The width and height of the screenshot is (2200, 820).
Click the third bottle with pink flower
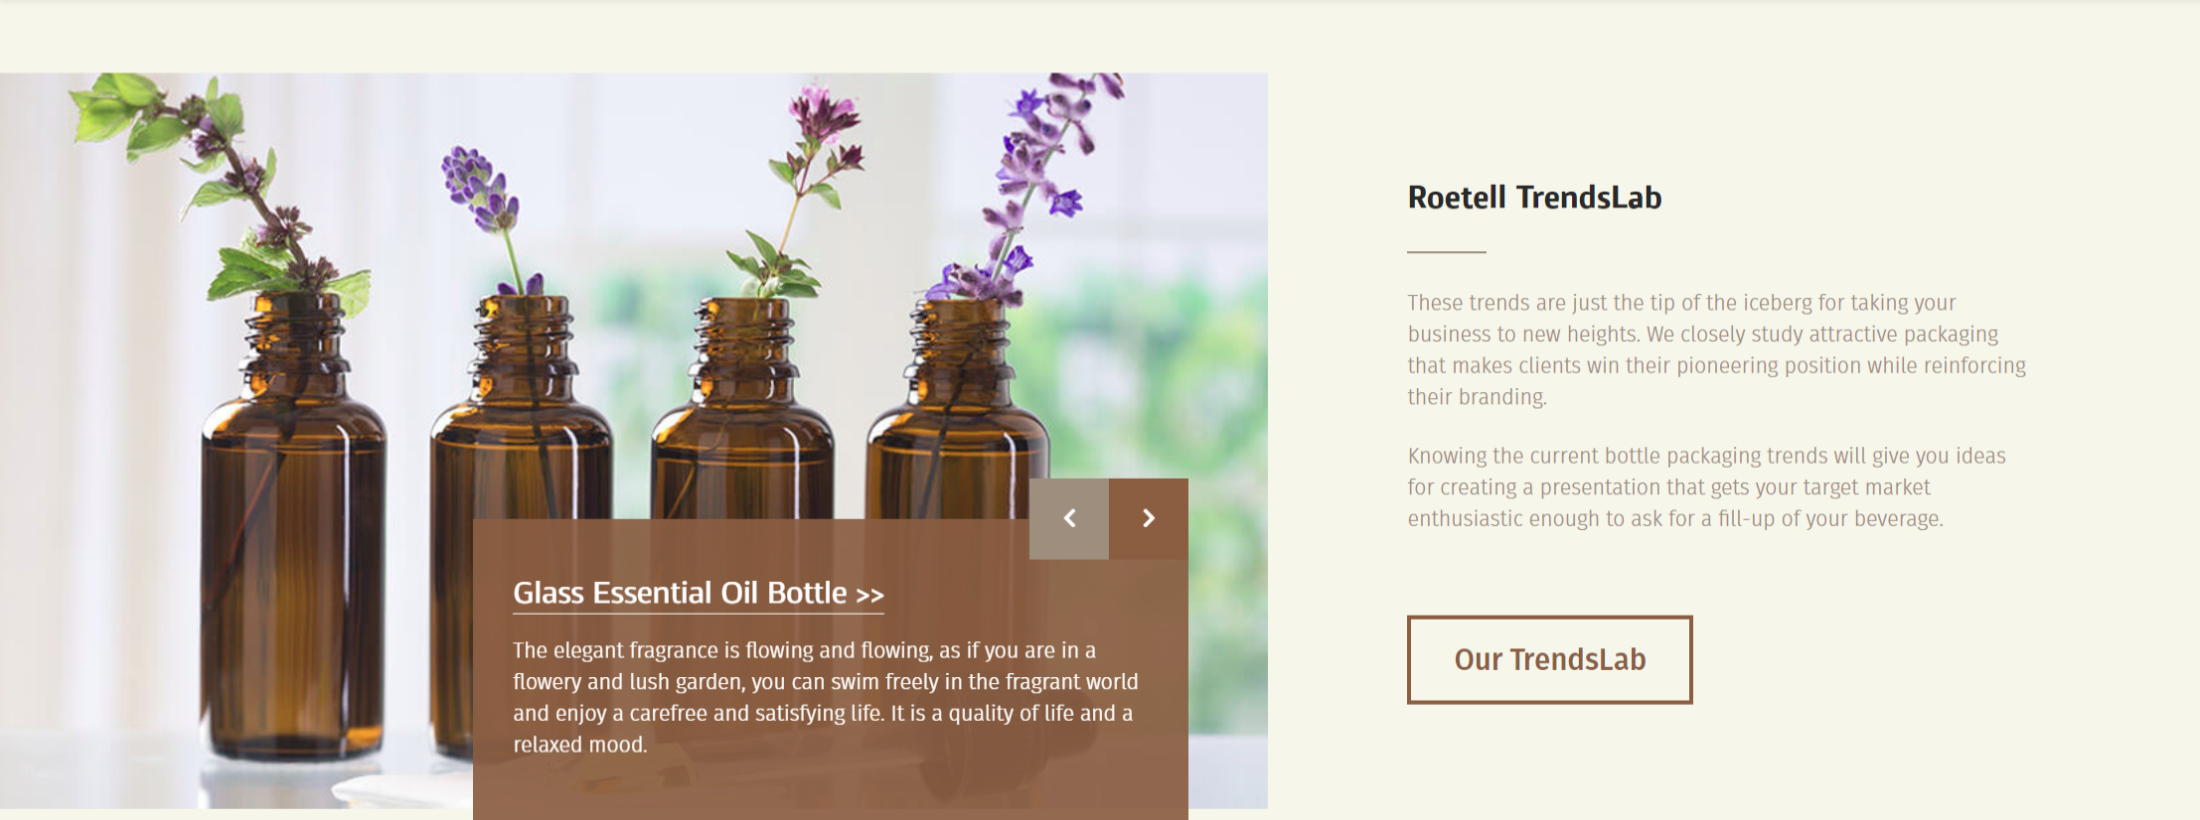pyautogui.click(x=742, y=410)
